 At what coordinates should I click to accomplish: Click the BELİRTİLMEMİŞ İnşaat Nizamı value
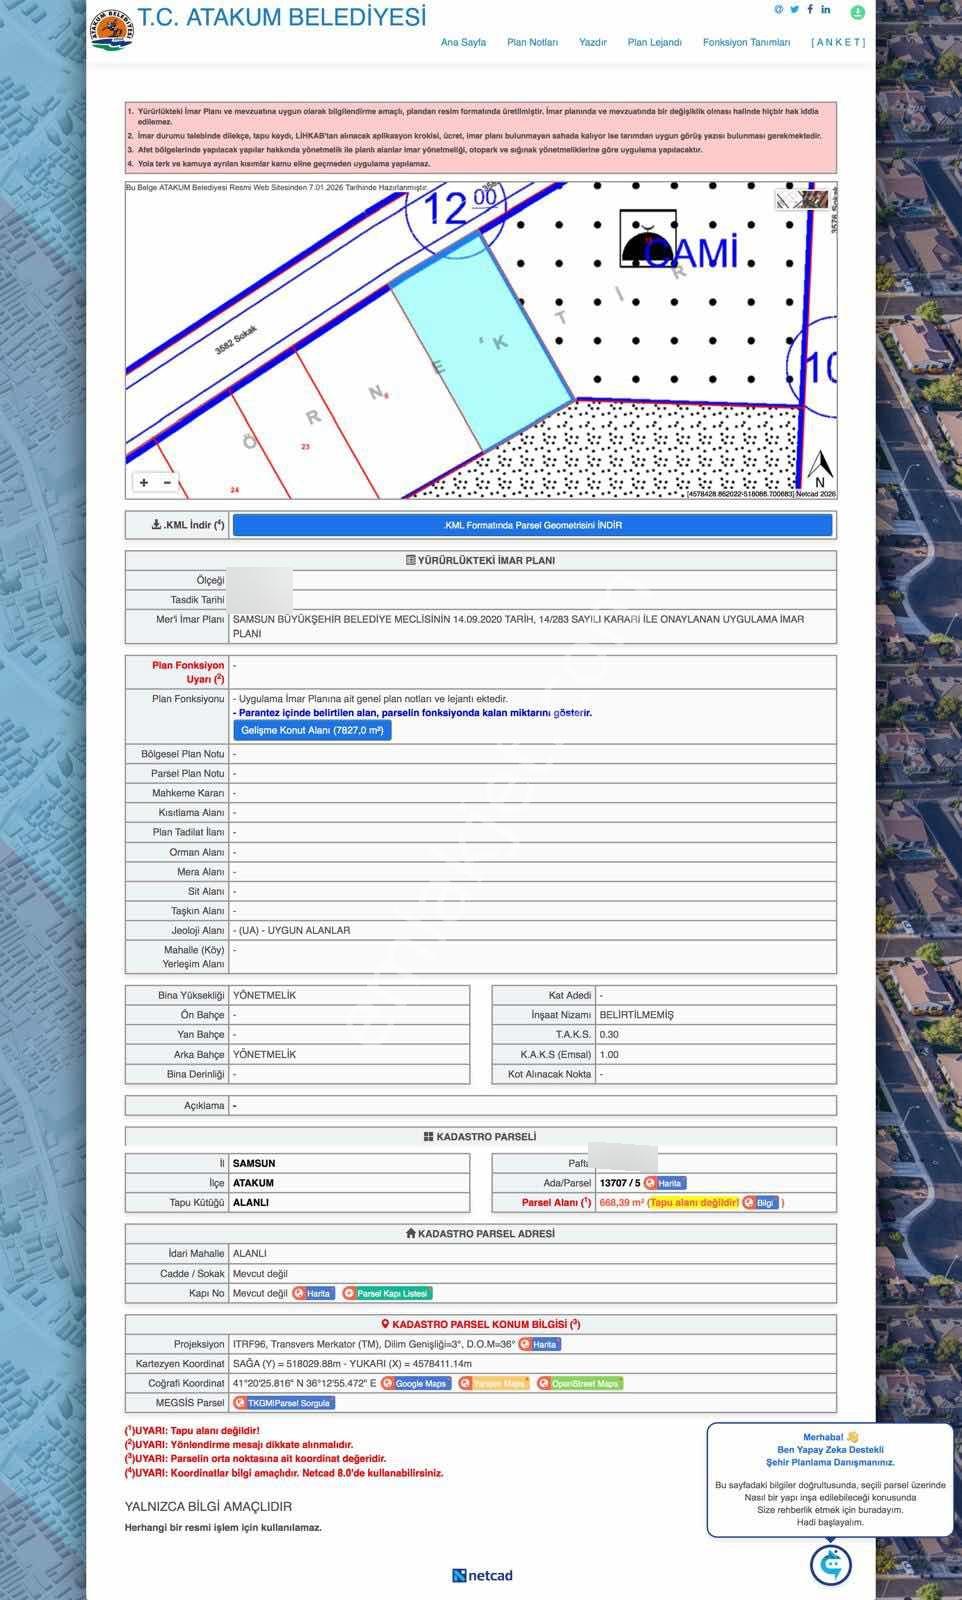click(637, 1015)
